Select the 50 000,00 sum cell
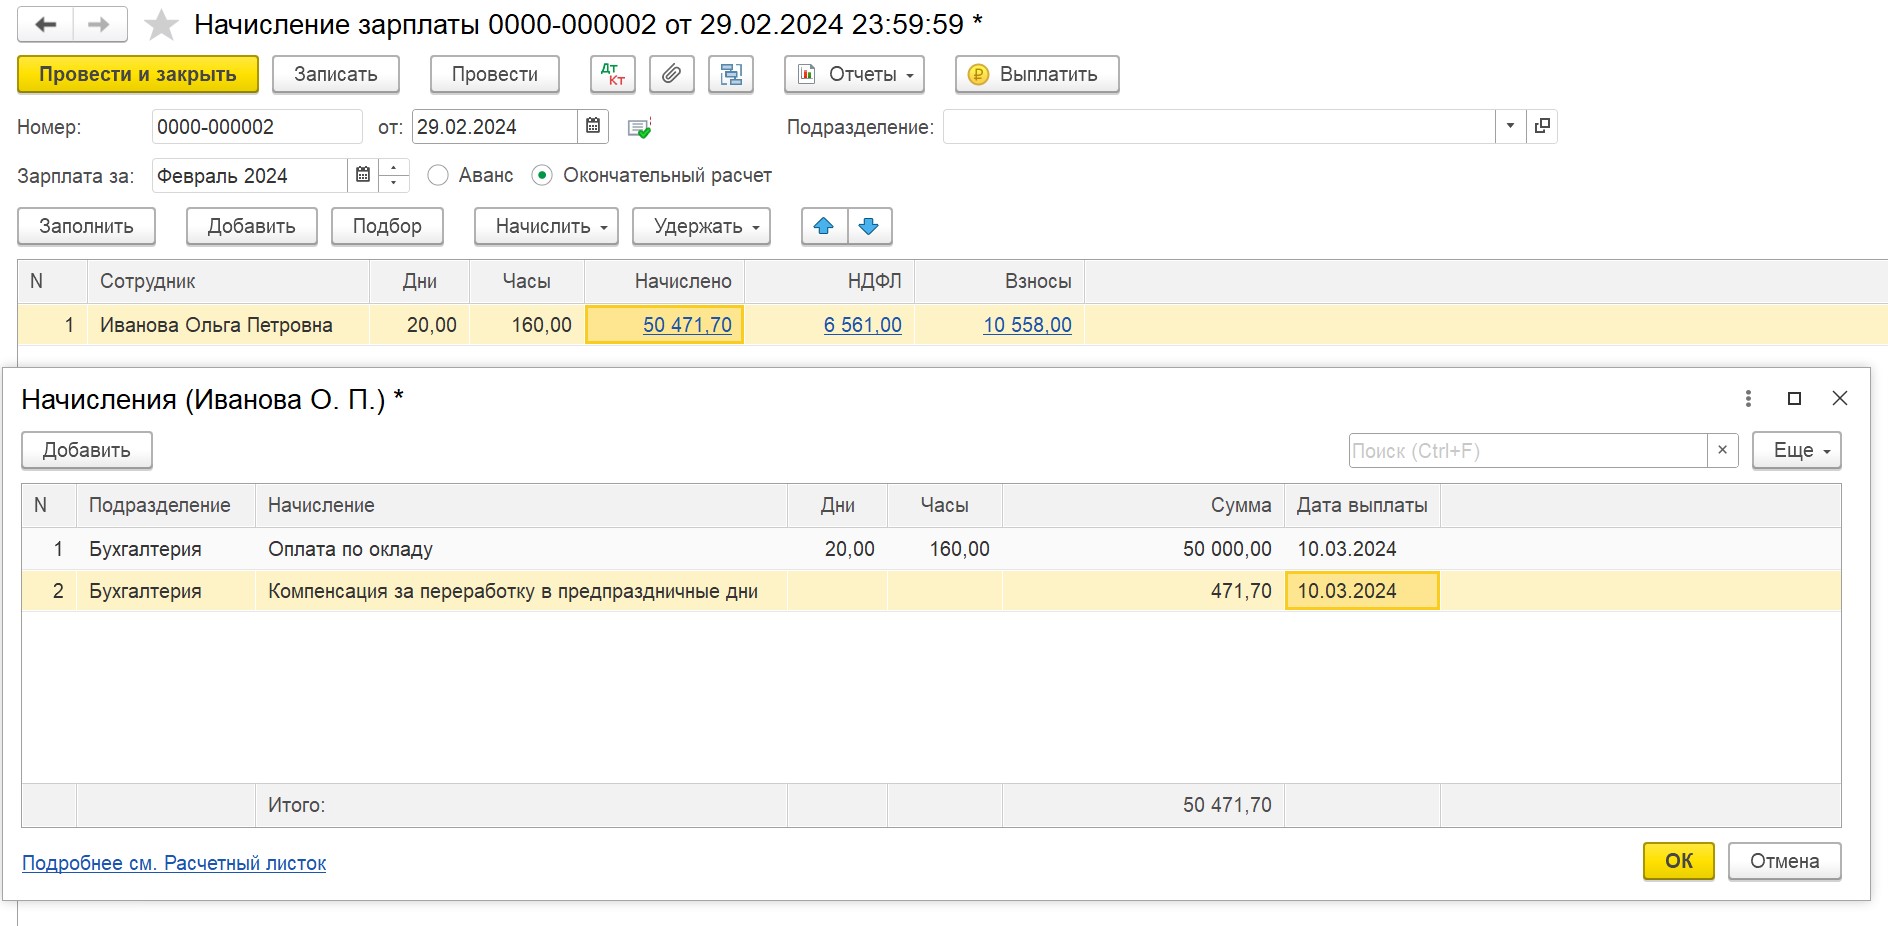 point(1143,549)
